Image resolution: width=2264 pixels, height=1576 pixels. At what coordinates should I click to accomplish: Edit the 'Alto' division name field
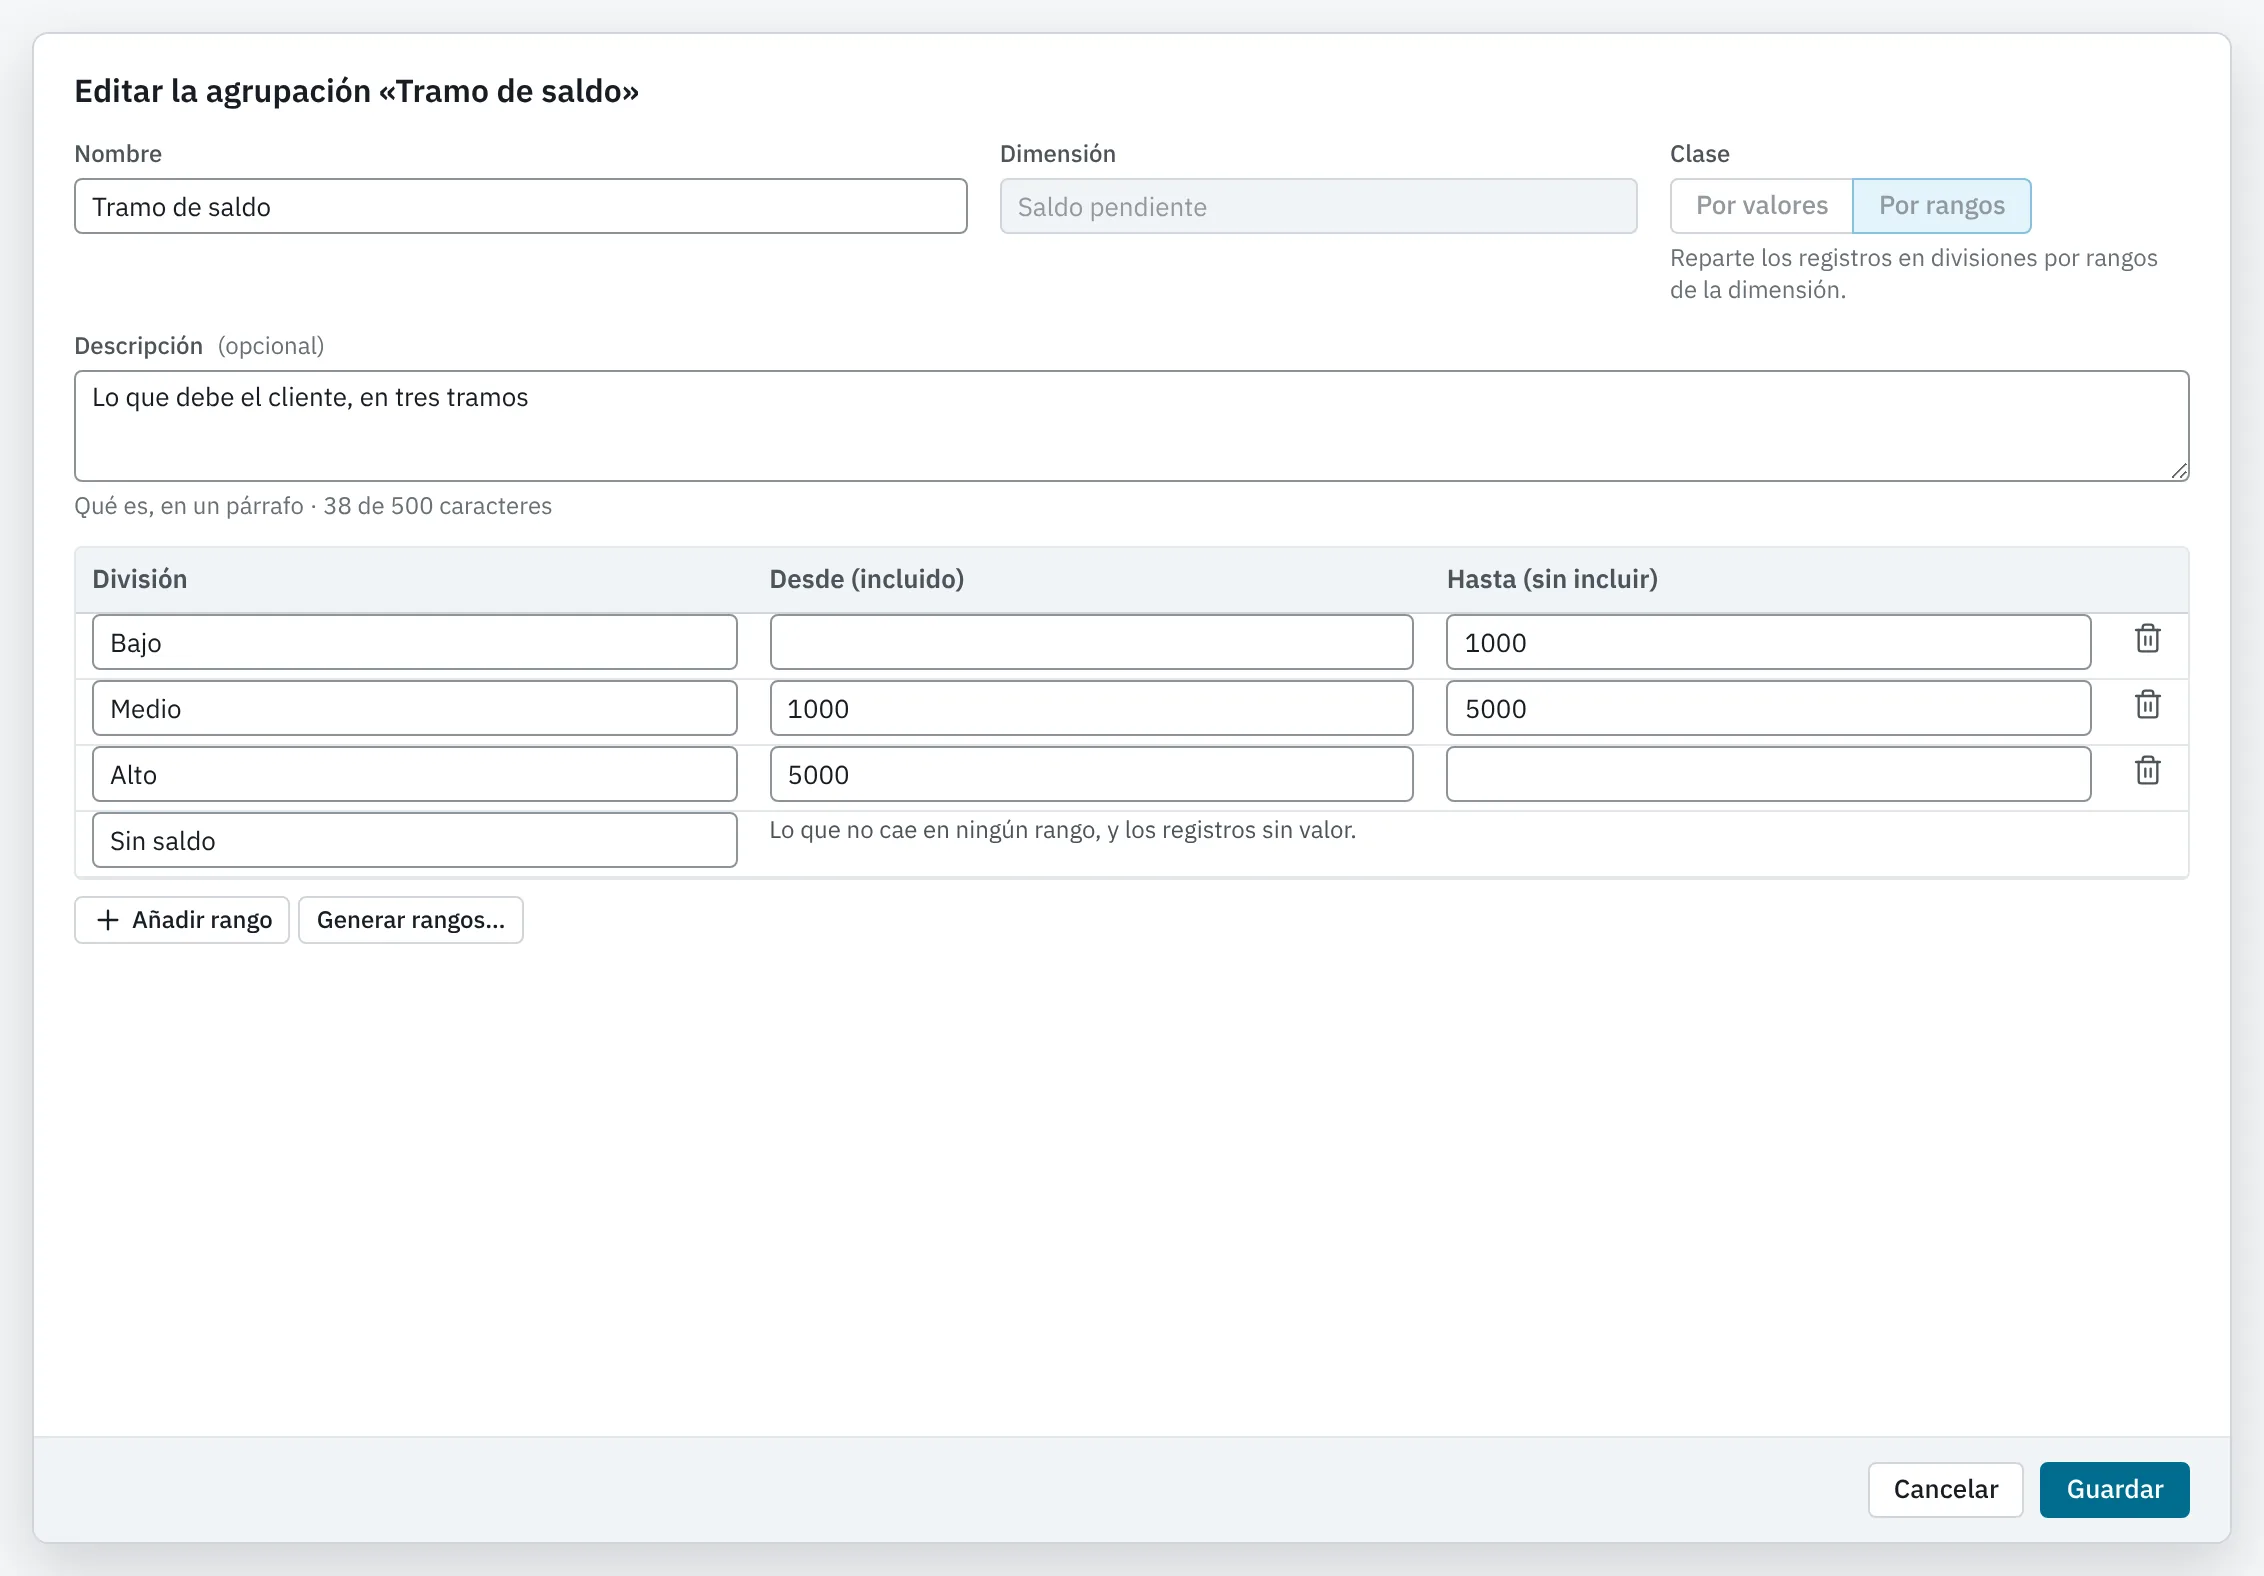[415, 774]
